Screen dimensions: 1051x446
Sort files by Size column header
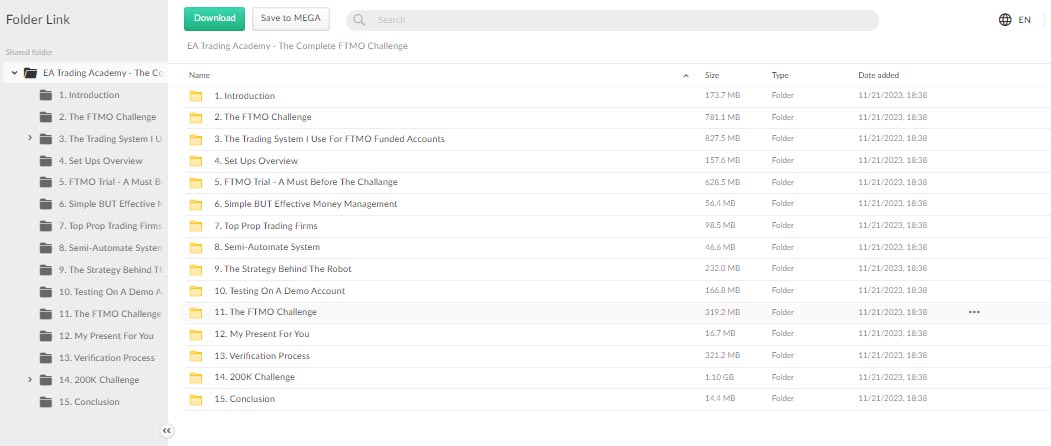[x=712, y=75]
